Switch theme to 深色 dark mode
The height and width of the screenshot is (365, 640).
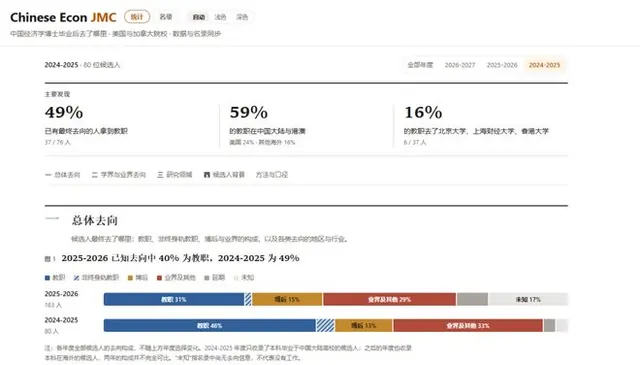pos(242,17)
